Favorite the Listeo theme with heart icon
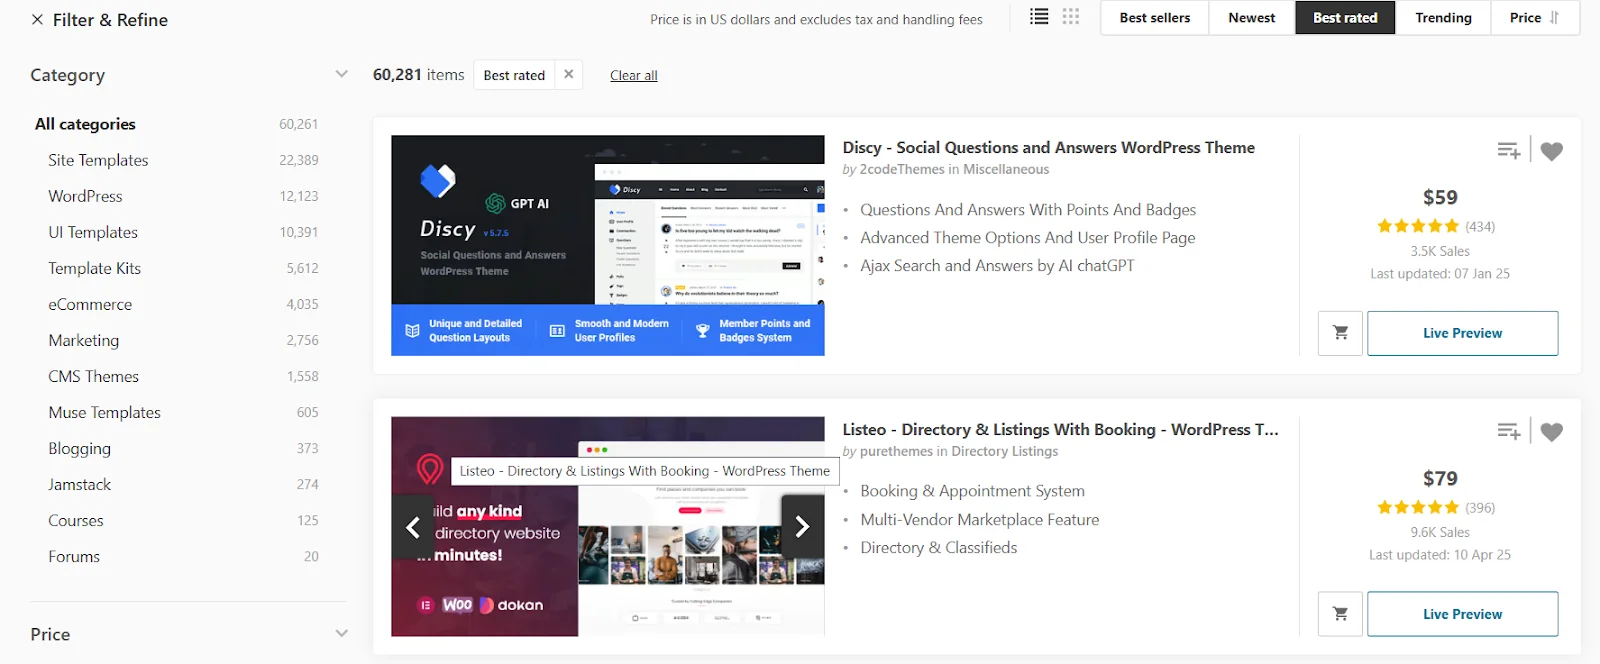Image resolution: width=1600 pixels, height=664 pixels. (1551, 432)
